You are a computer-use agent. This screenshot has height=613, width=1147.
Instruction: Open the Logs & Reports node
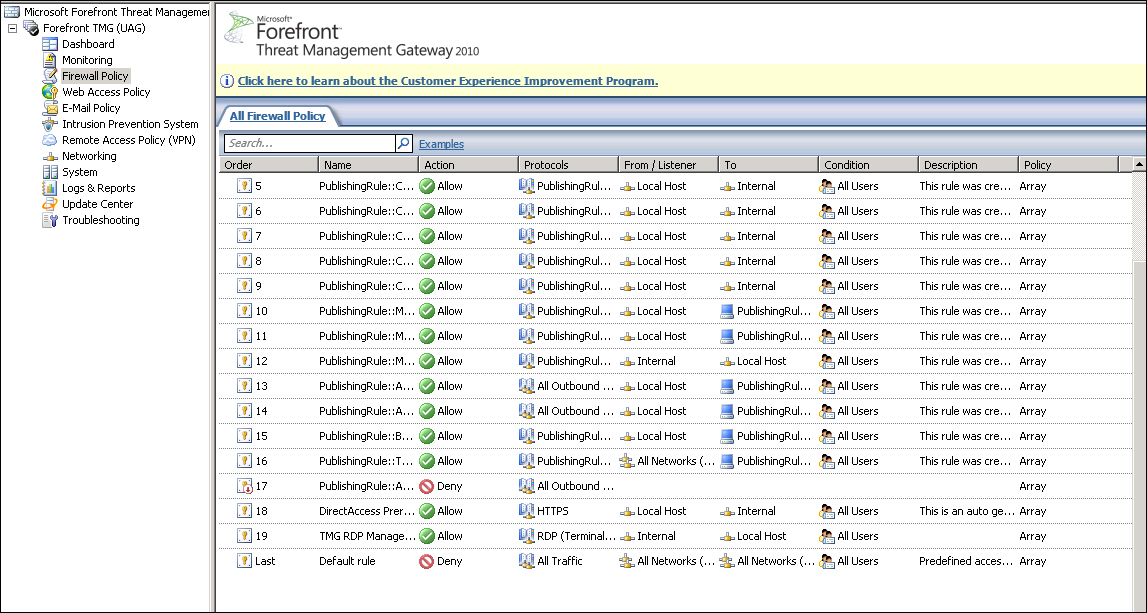(99, 188)
